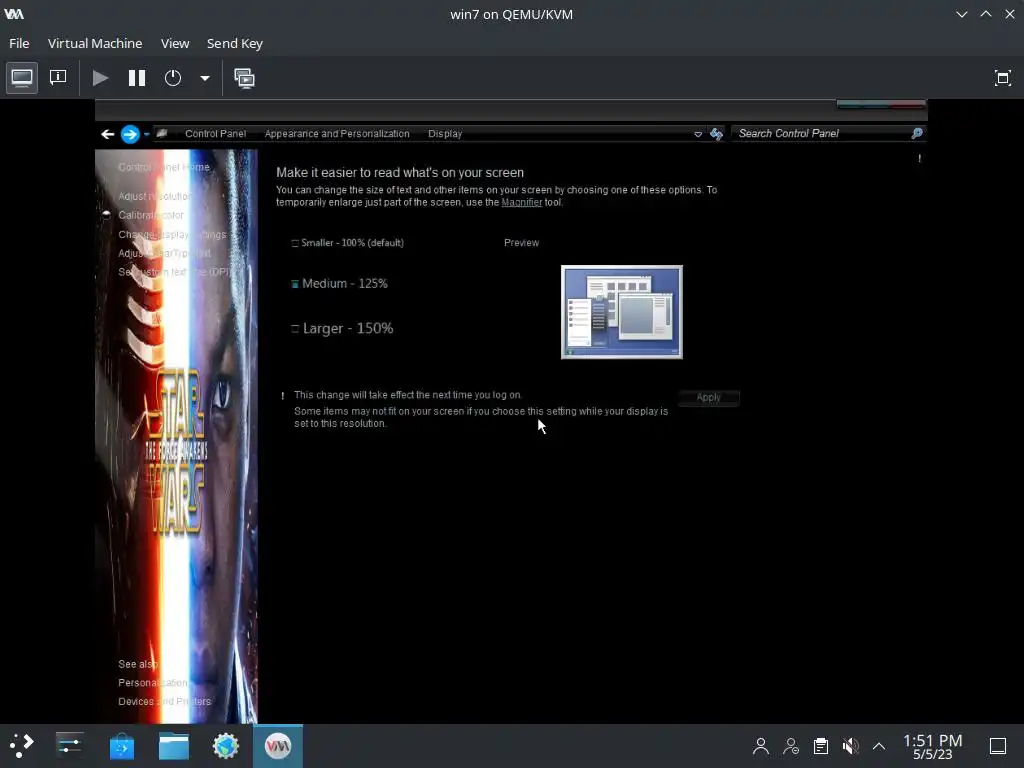
Task: Launch the web browser from taskbar
Action: [226, 746]
